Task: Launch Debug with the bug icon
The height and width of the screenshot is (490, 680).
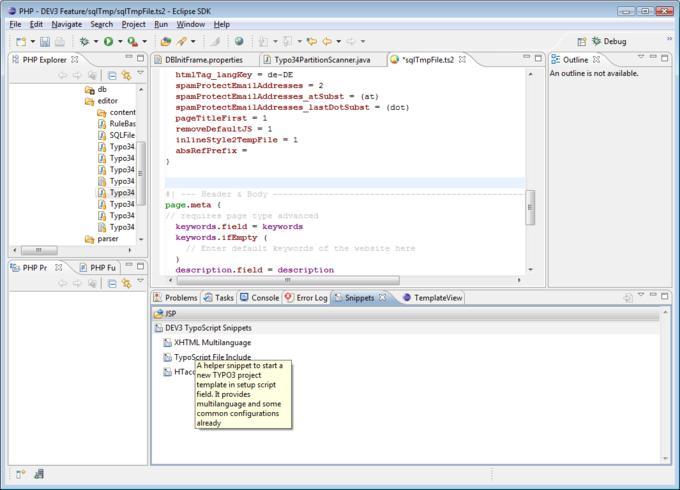Action: click(84, 42)
